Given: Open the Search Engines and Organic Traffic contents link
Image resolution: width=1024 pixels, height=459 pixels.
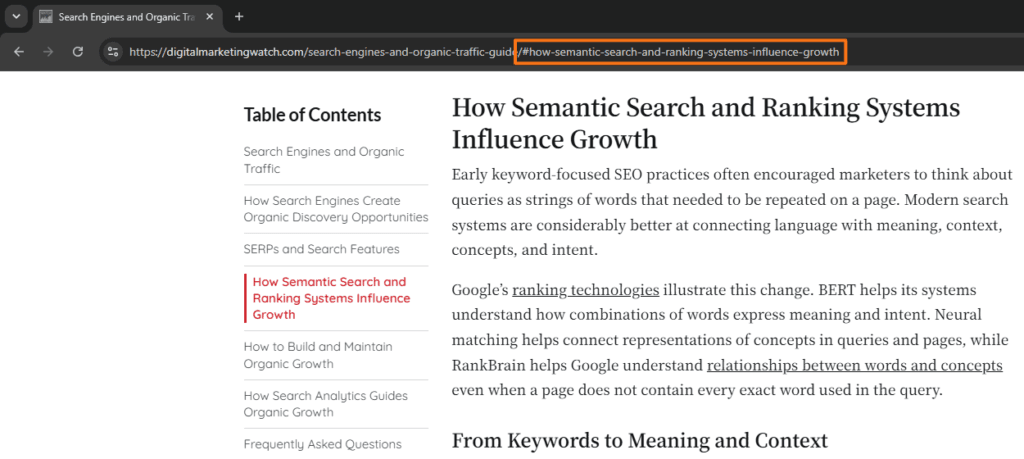Looking at the screenshot, I should pos(324,160).
